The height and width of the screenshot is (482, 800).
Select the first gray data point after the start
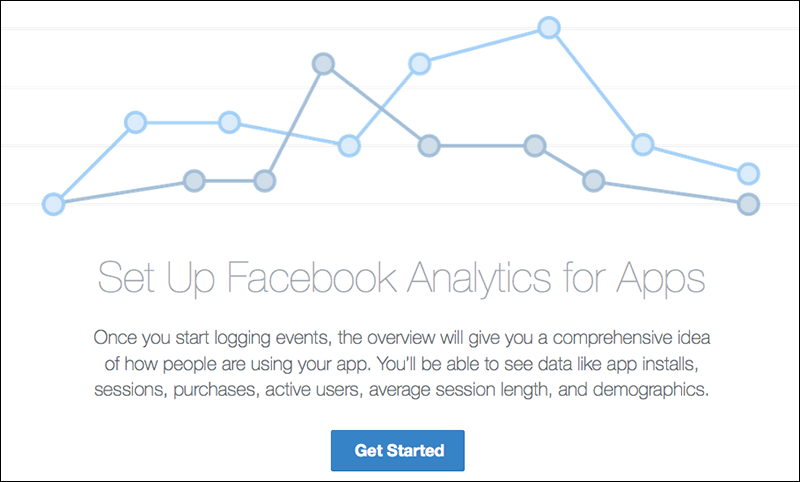click(x=194, y=181)
